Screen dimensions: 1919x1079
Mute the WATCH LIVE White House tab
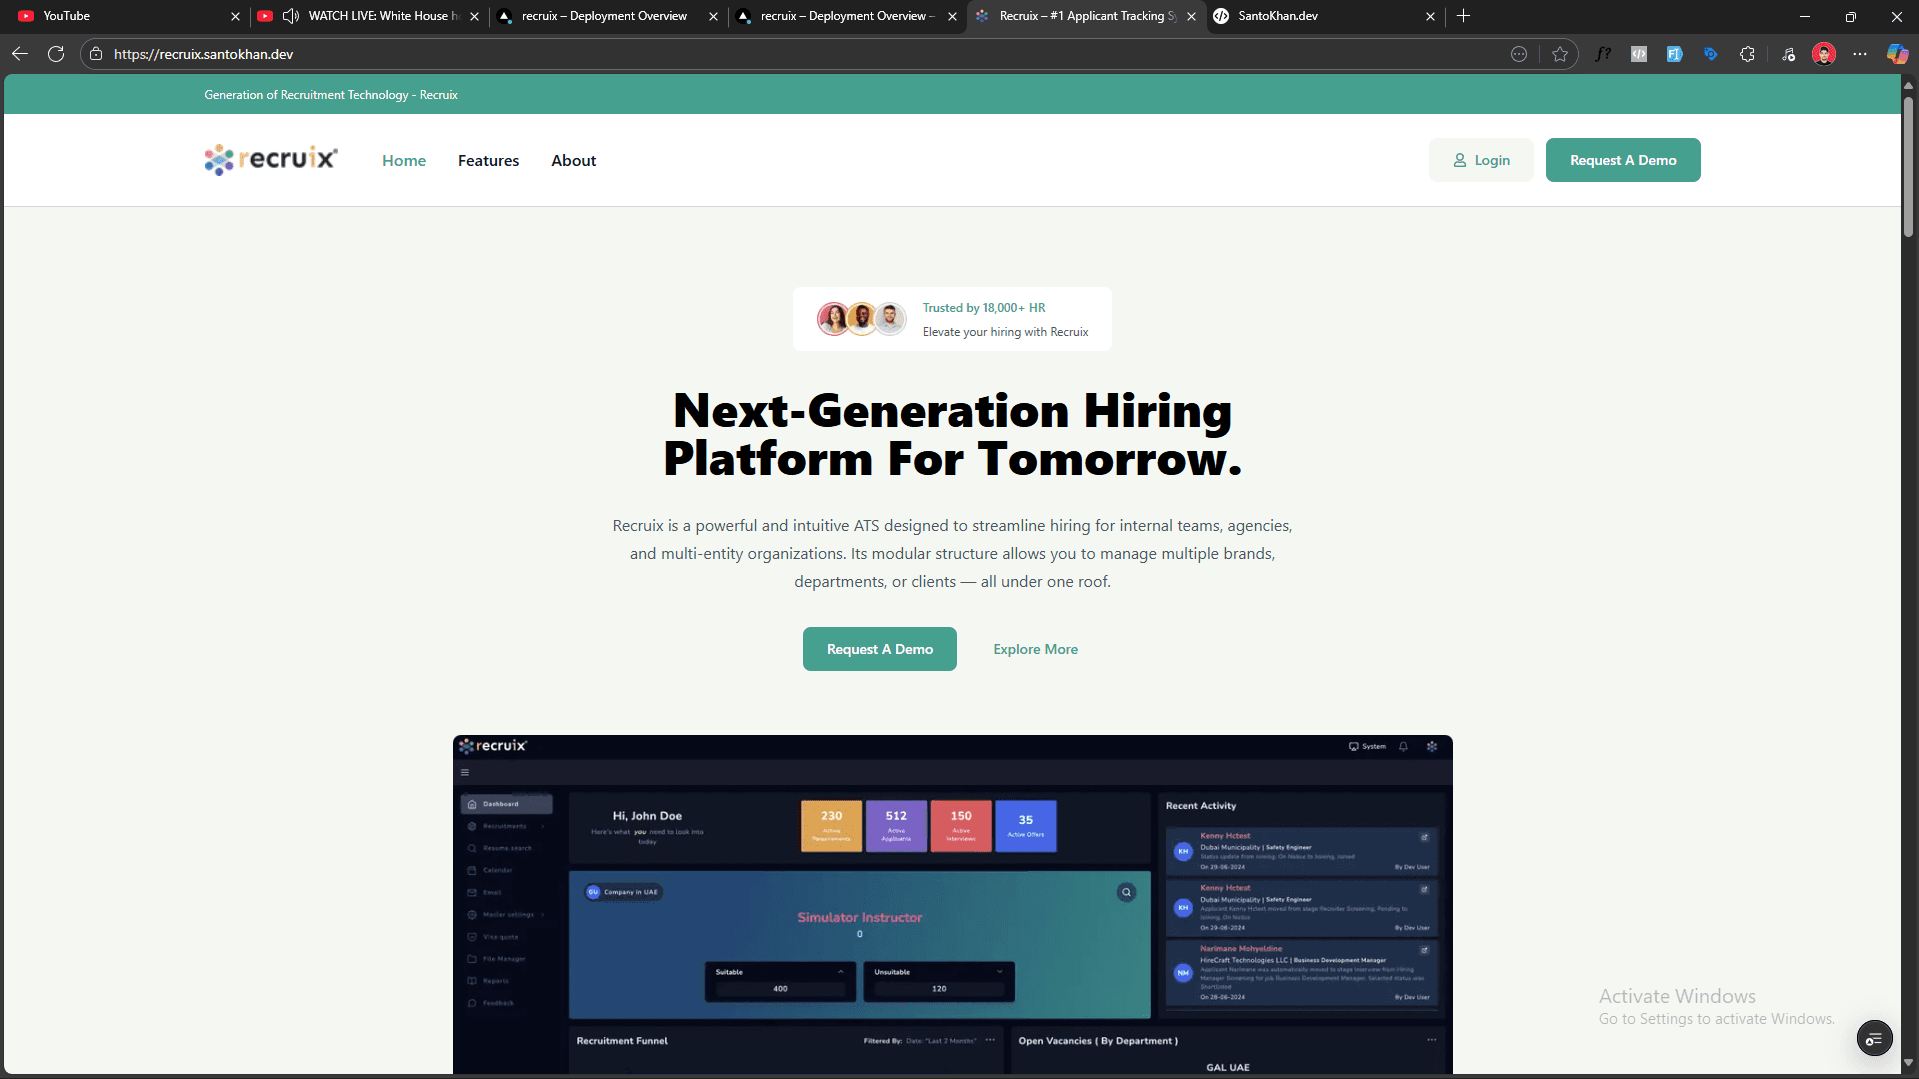coord(291,16)
